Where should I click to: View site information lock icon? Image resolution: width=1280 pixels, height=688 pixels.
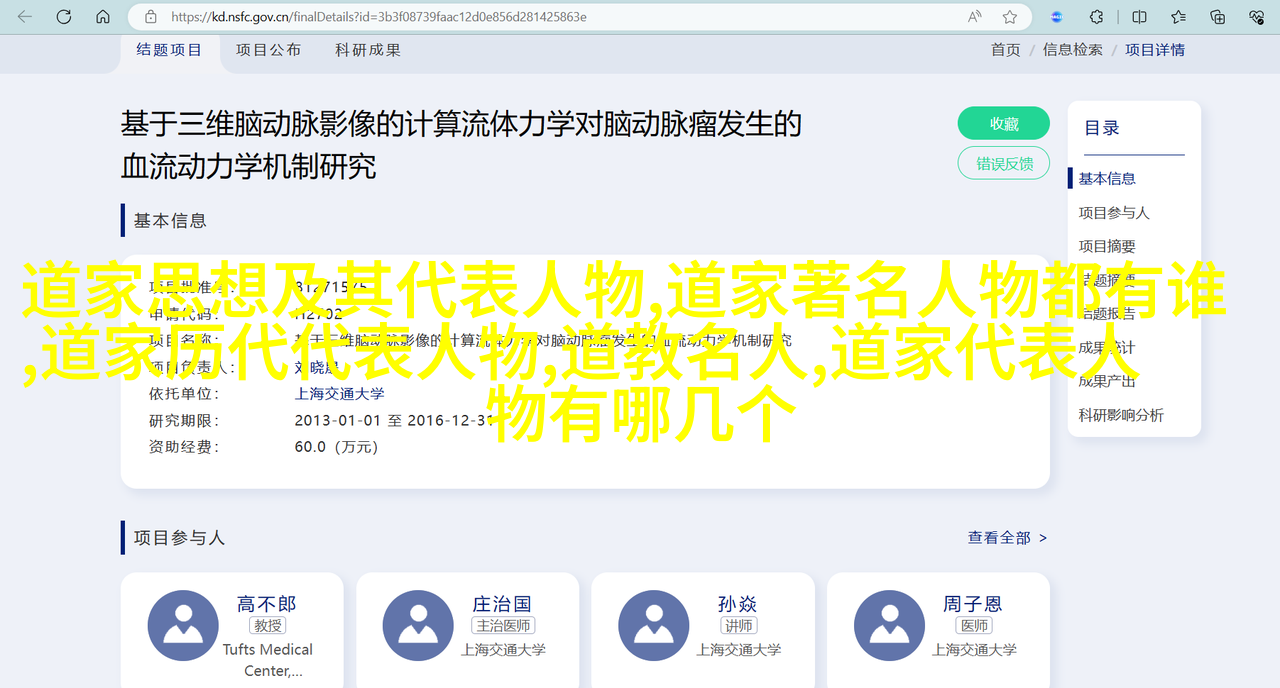(x=151, y=17)
